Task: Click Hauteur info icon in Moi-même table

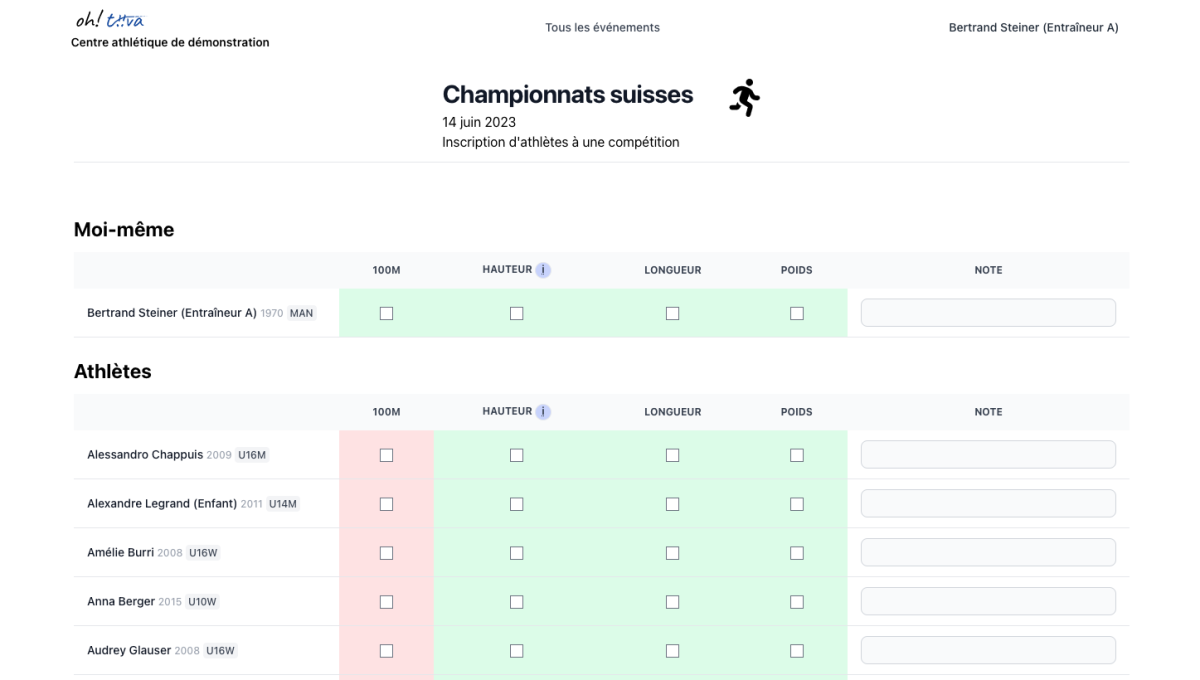Action: (x=543, y=270)
